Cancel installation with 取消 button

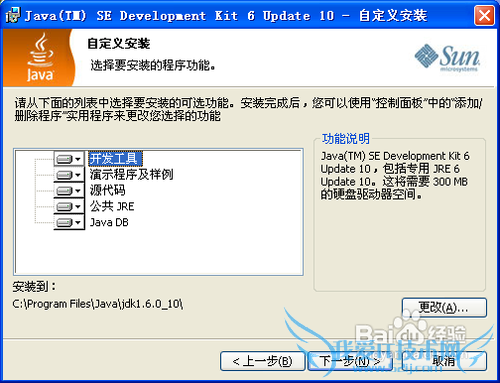point(444,361)
